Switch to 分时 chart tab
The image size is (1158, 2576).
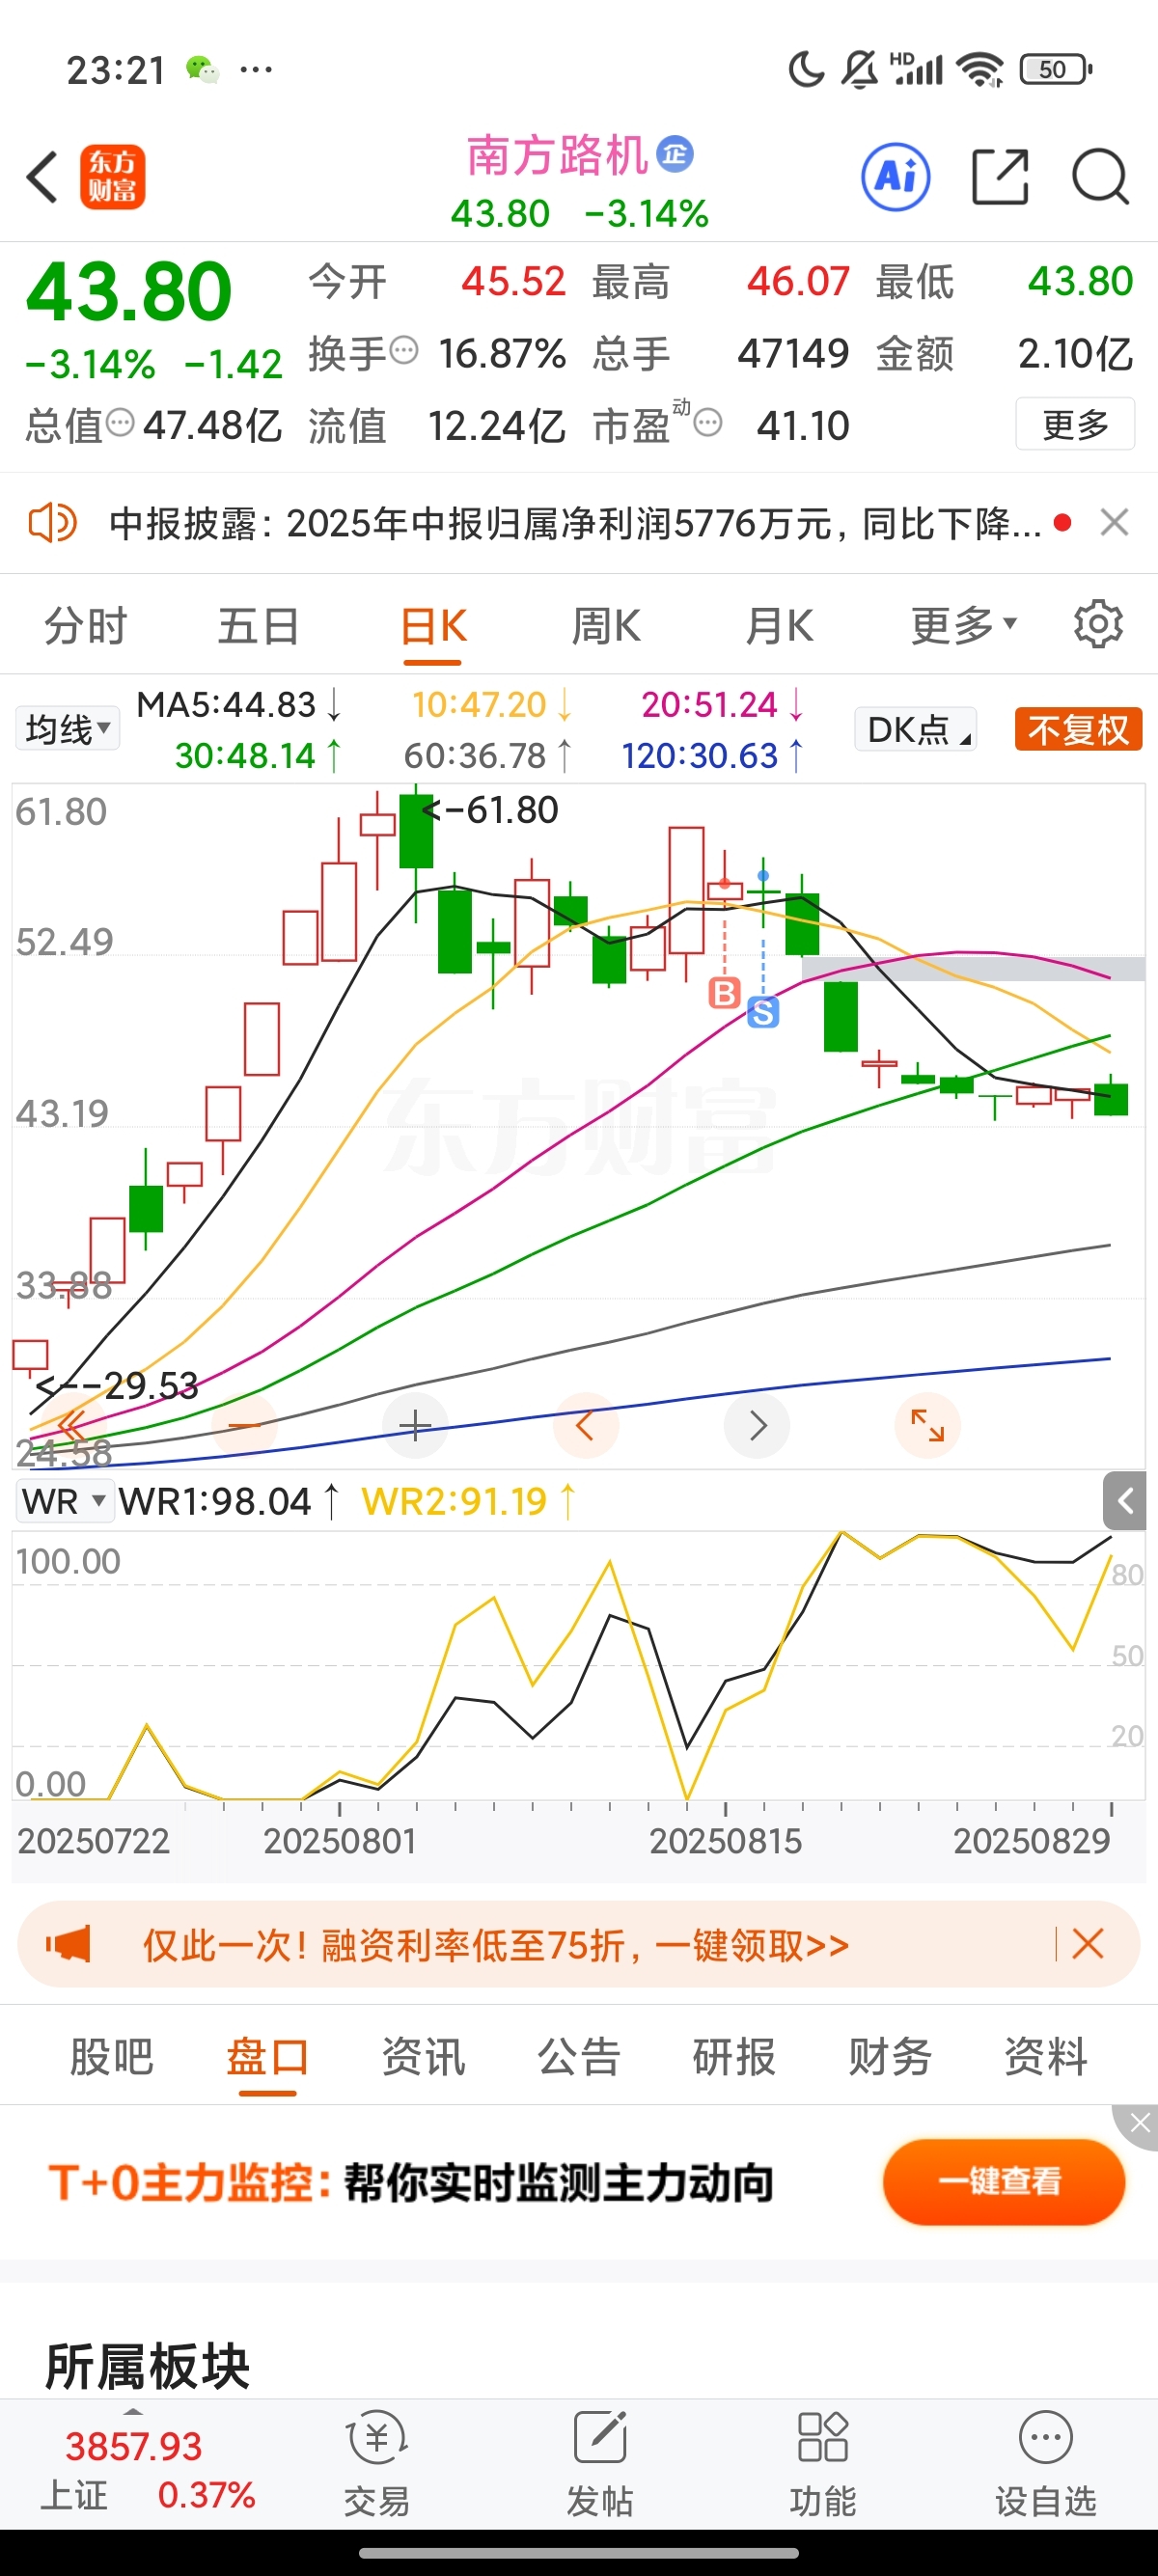(86, 626)
